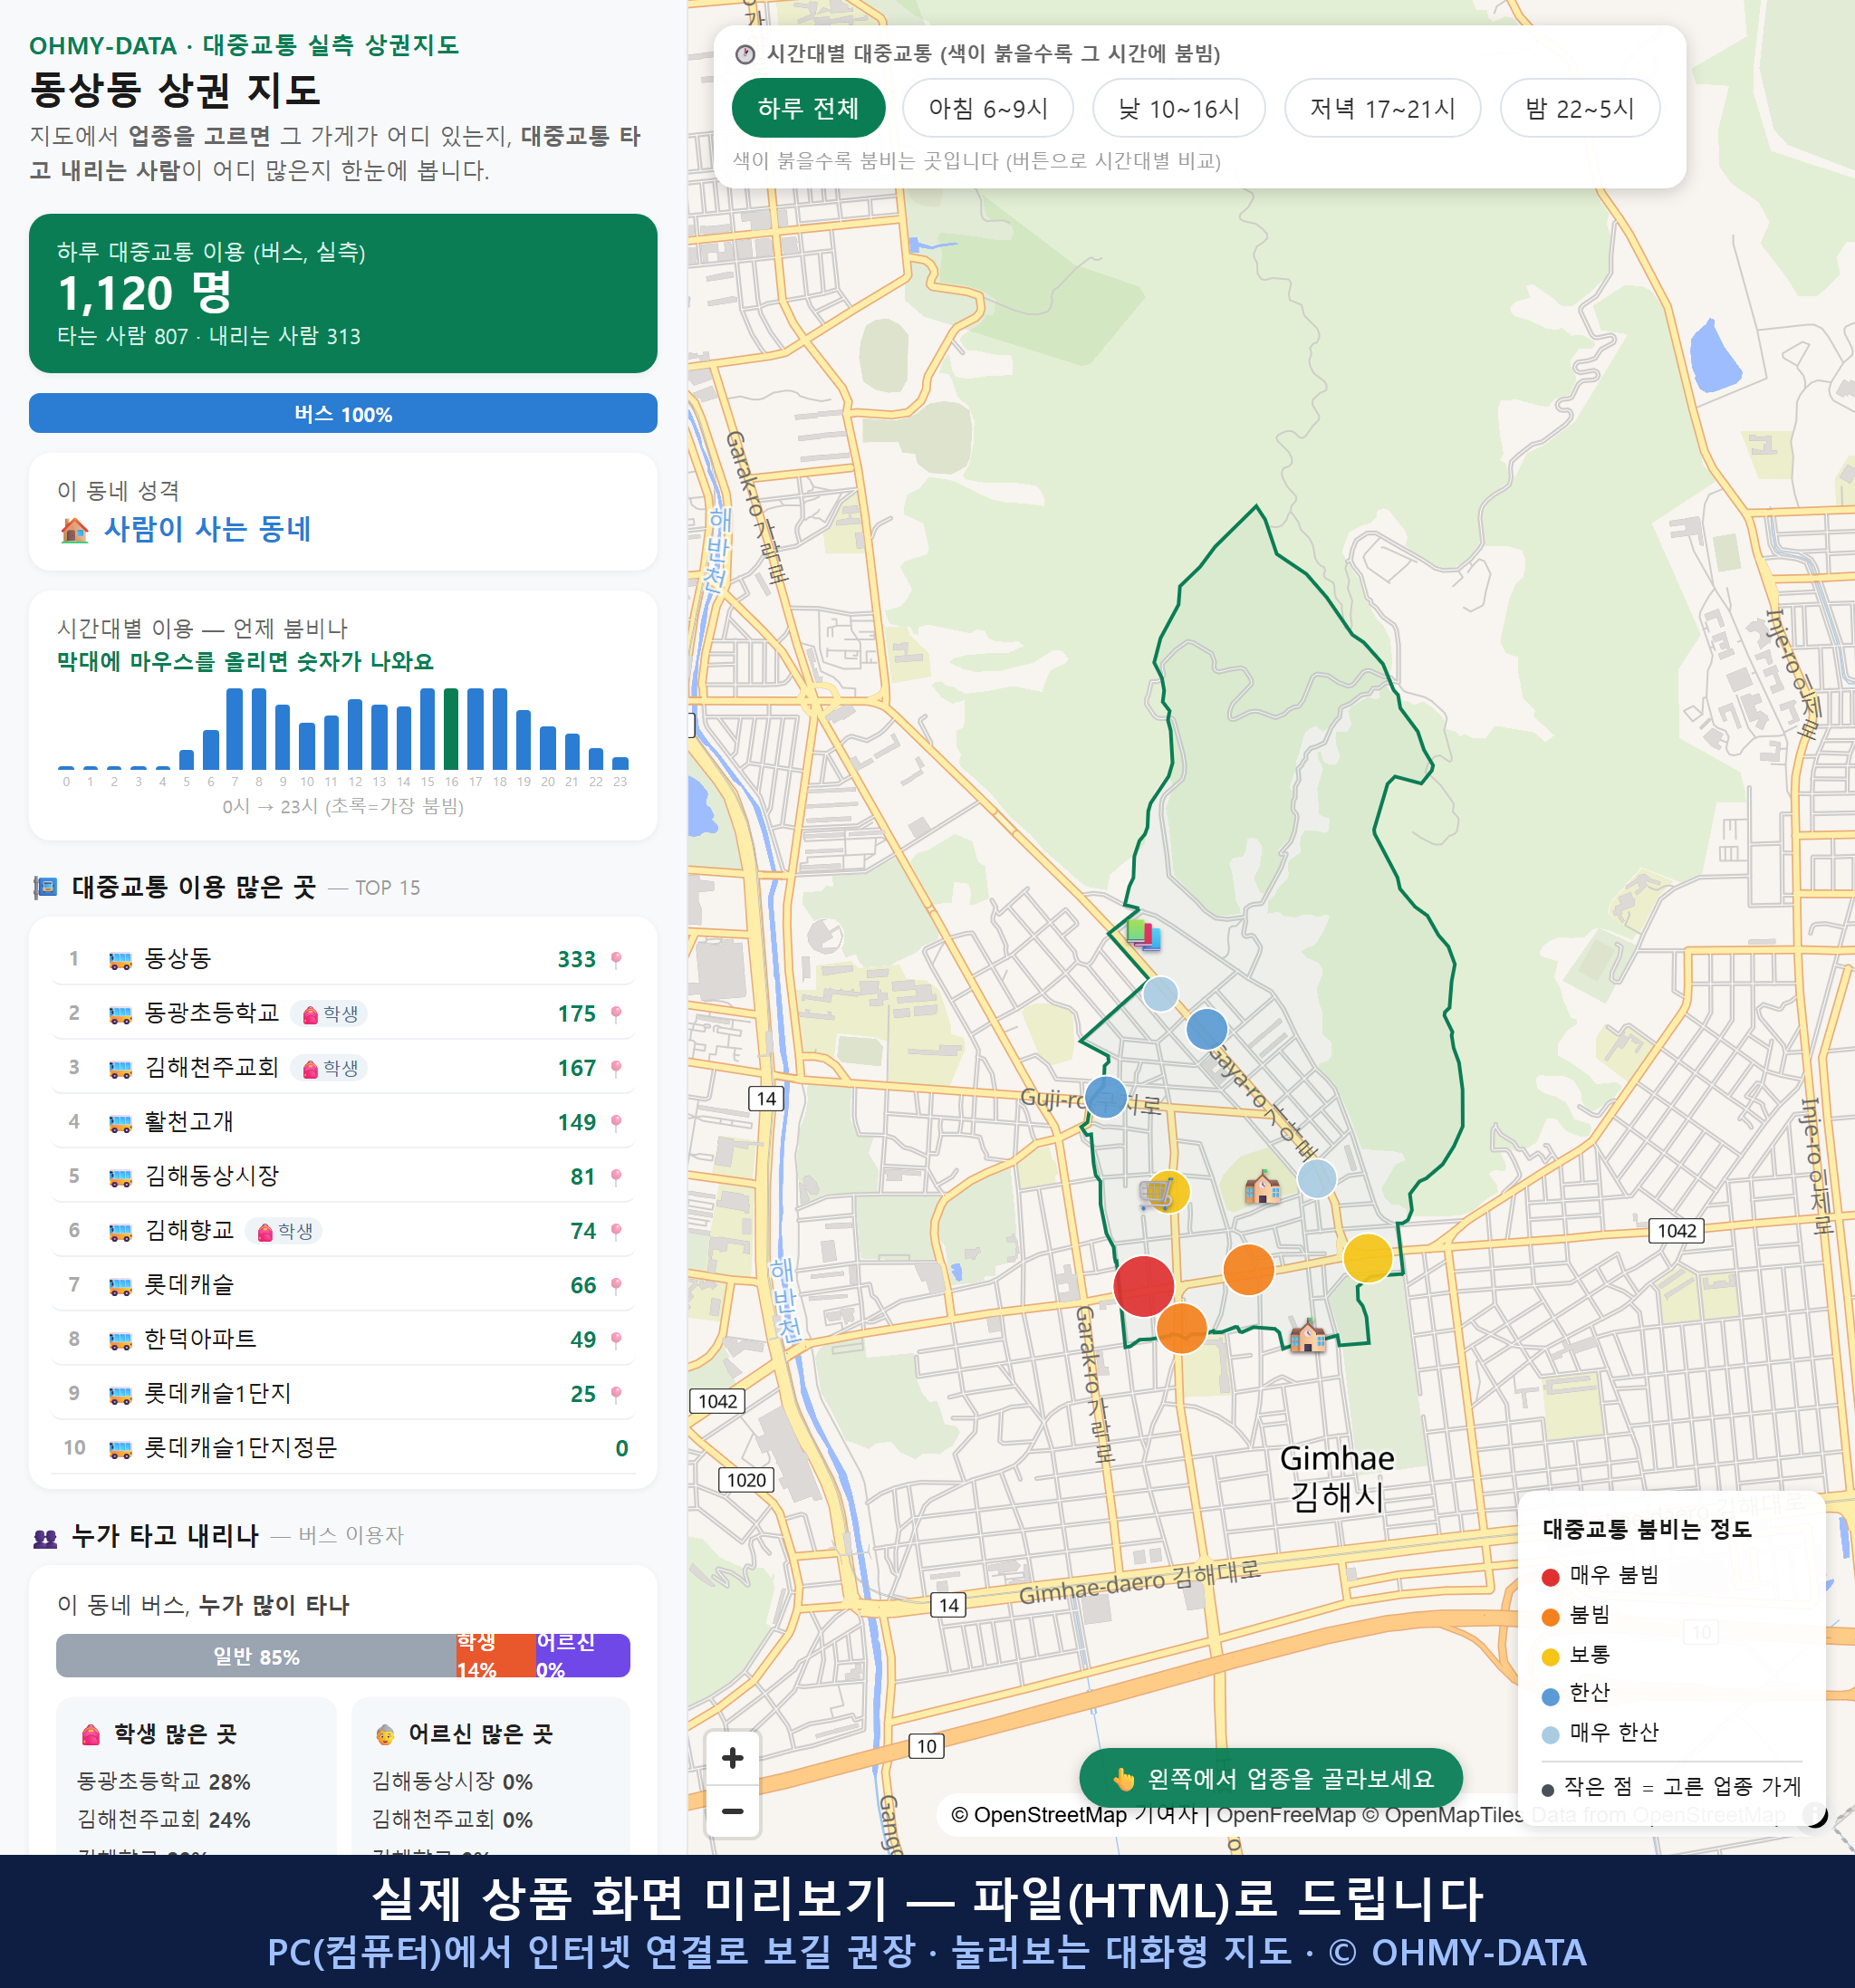Click the clock icon beside 시간대별 대중교통 heading
This screenshot has height=1988, width=1855.
tap(745, 54)
